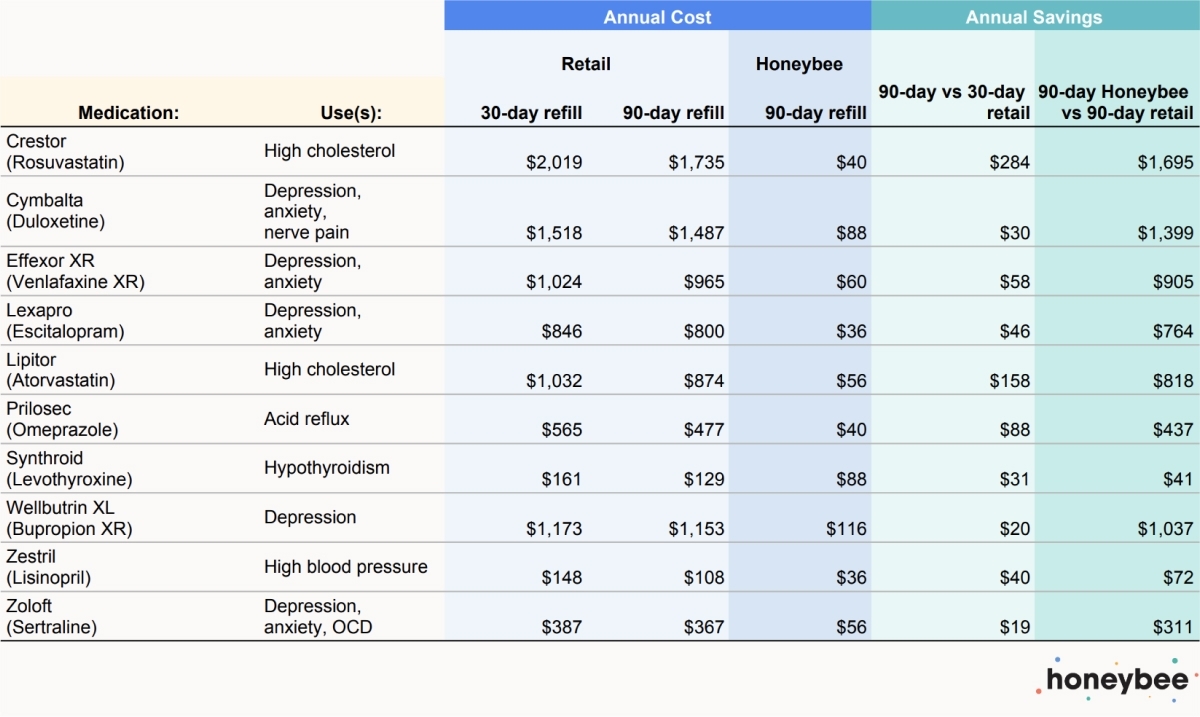Click the $477 Prilosec 90-day cell
This screenshot has height=717, width=1200.
pos(703,430)
